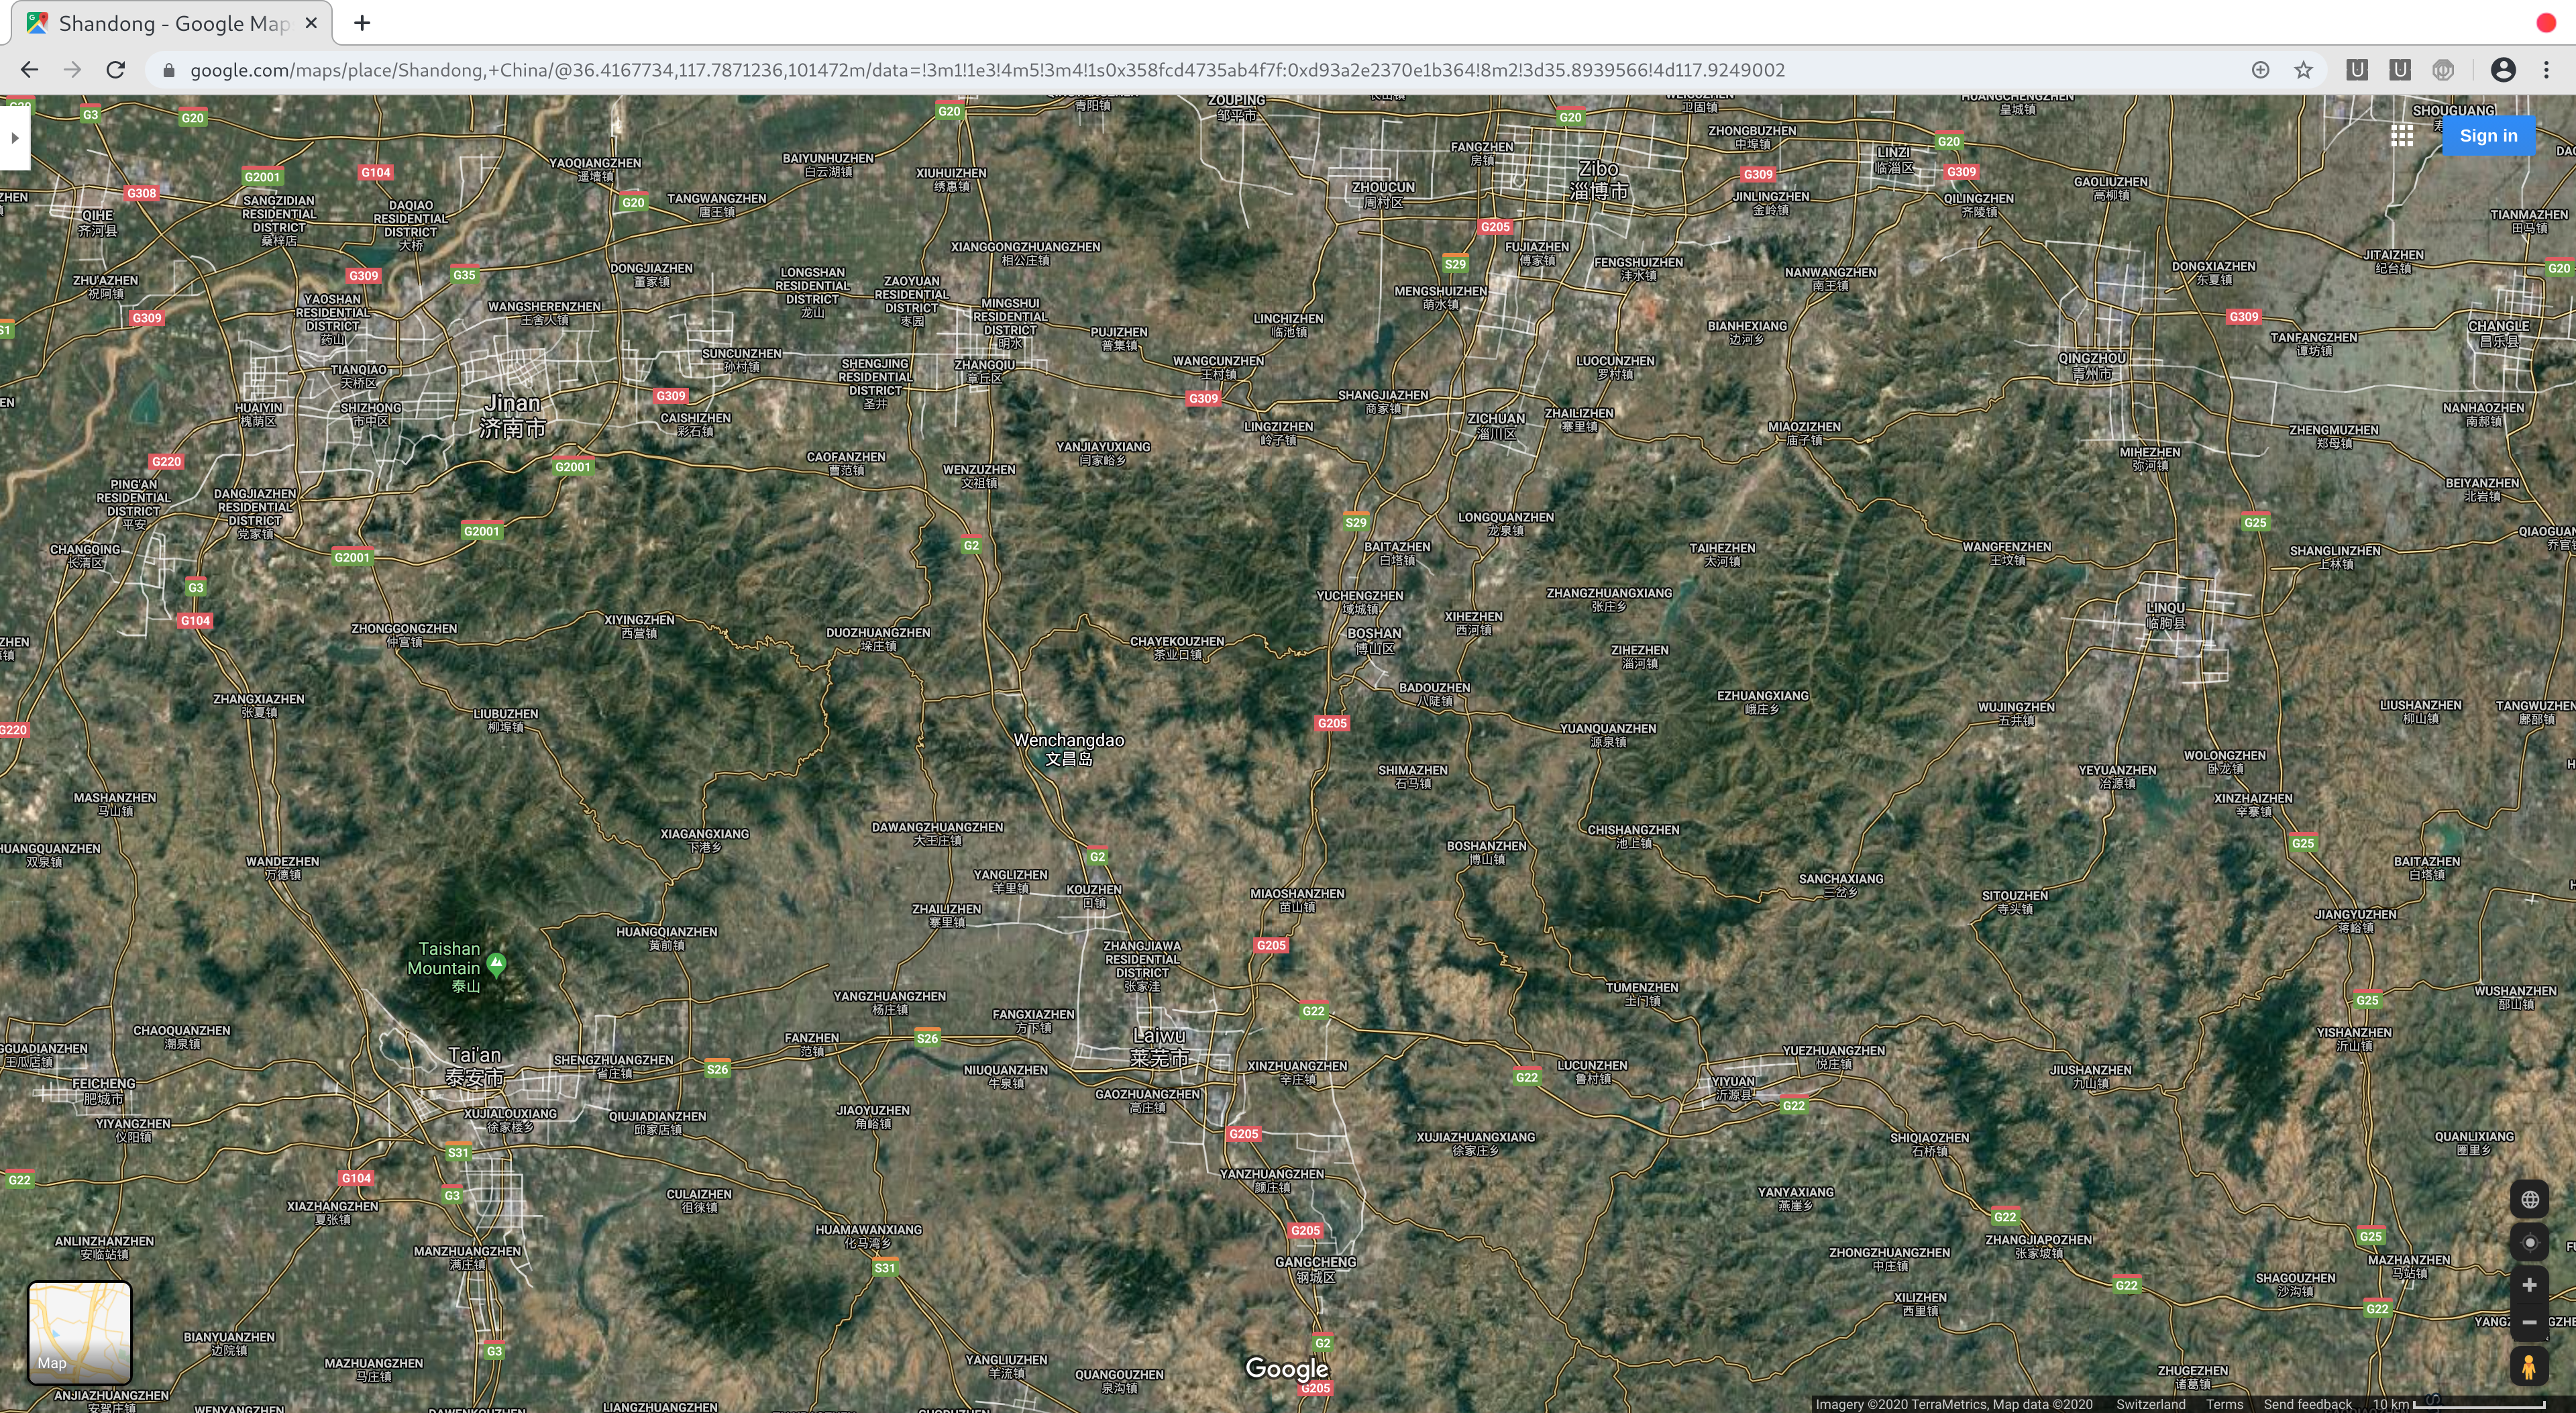Toggle globe view
Screen dimensions: 2576x1413
[x=2529, y=1199]
